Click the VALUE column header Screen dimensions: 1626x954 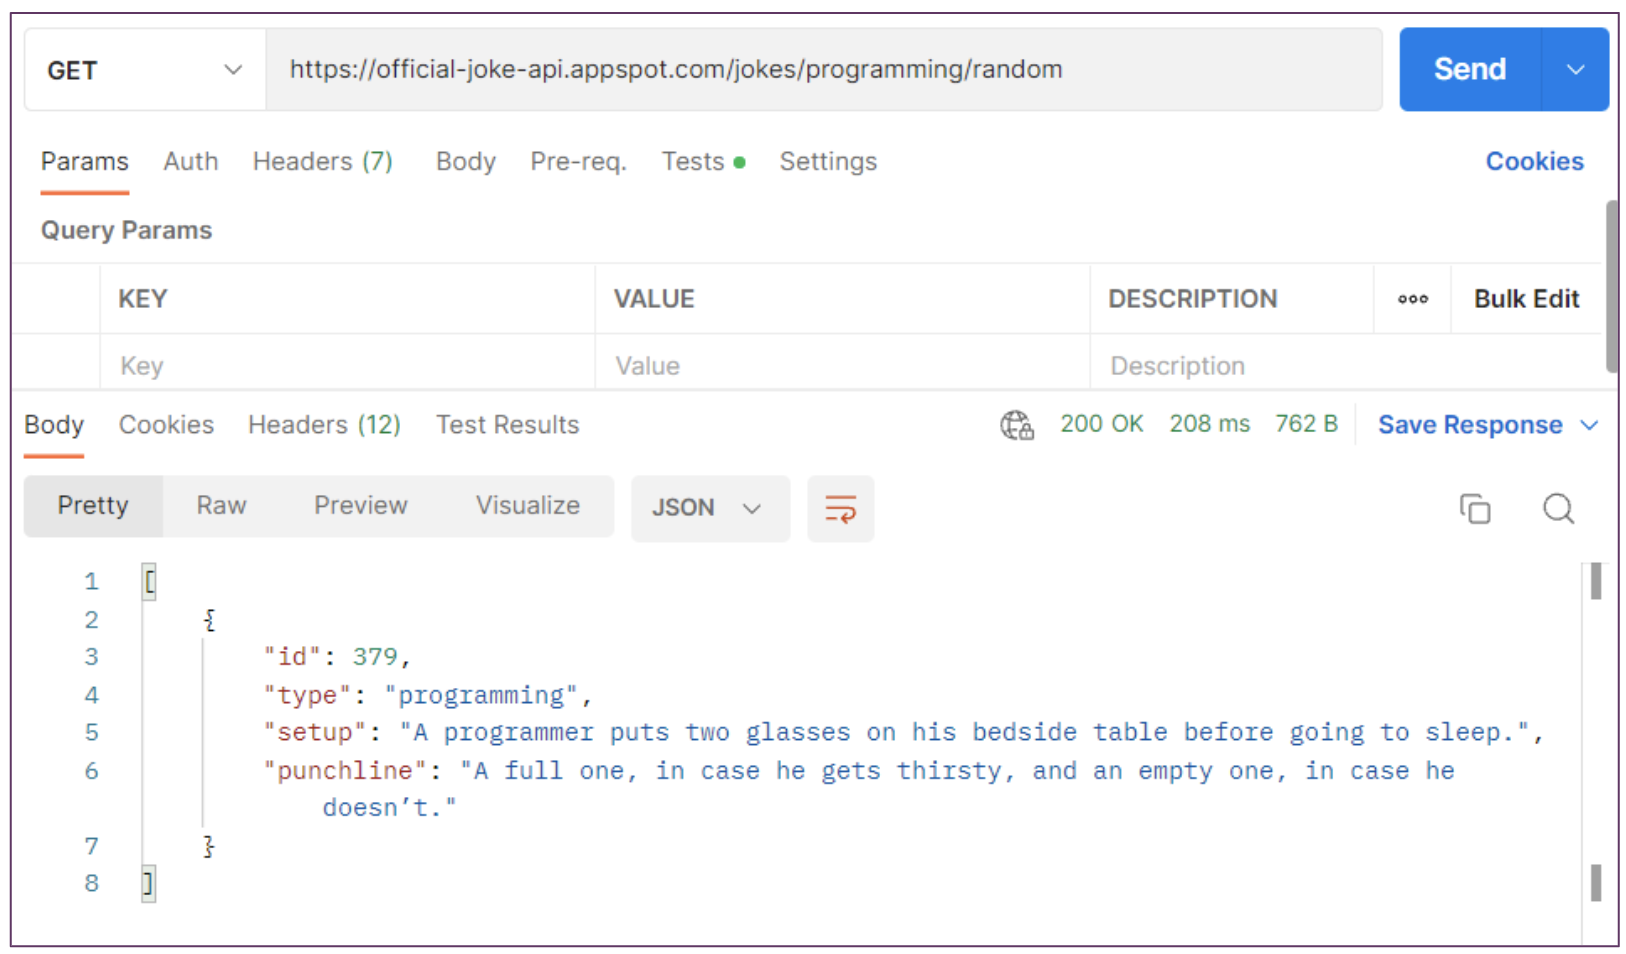[654, 299]
